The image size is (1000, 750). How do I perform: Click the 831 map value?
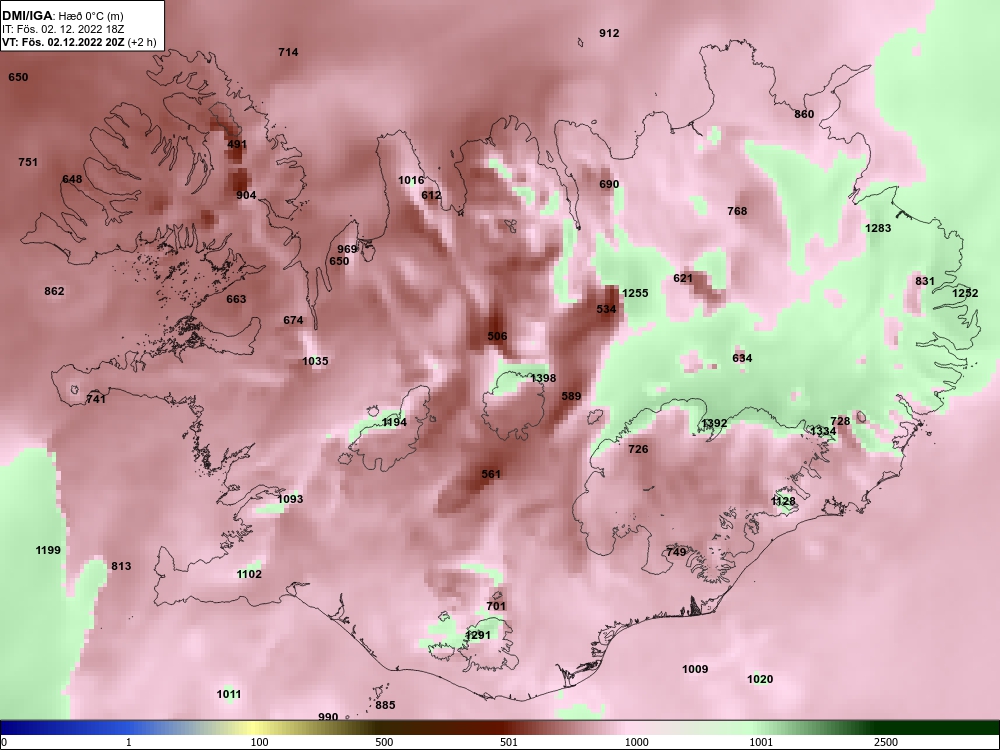[x=925, y=281]
